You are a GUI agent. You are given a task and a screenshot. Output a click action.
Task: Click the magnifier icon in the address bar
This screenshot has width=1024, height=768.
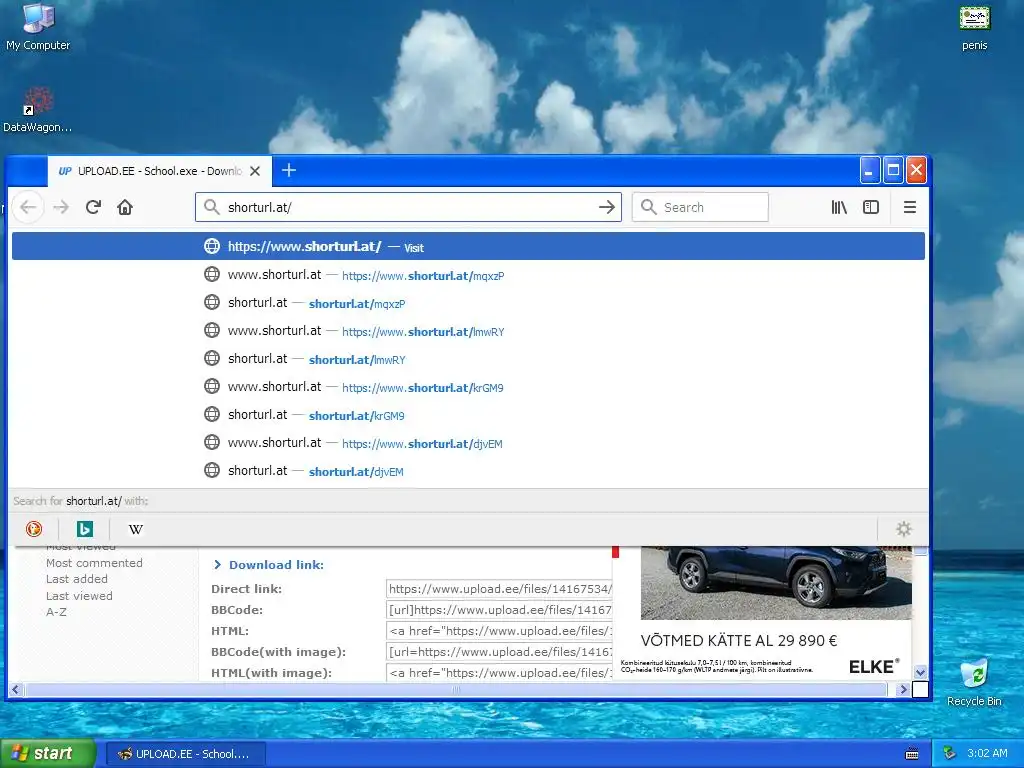coord(212,208)
